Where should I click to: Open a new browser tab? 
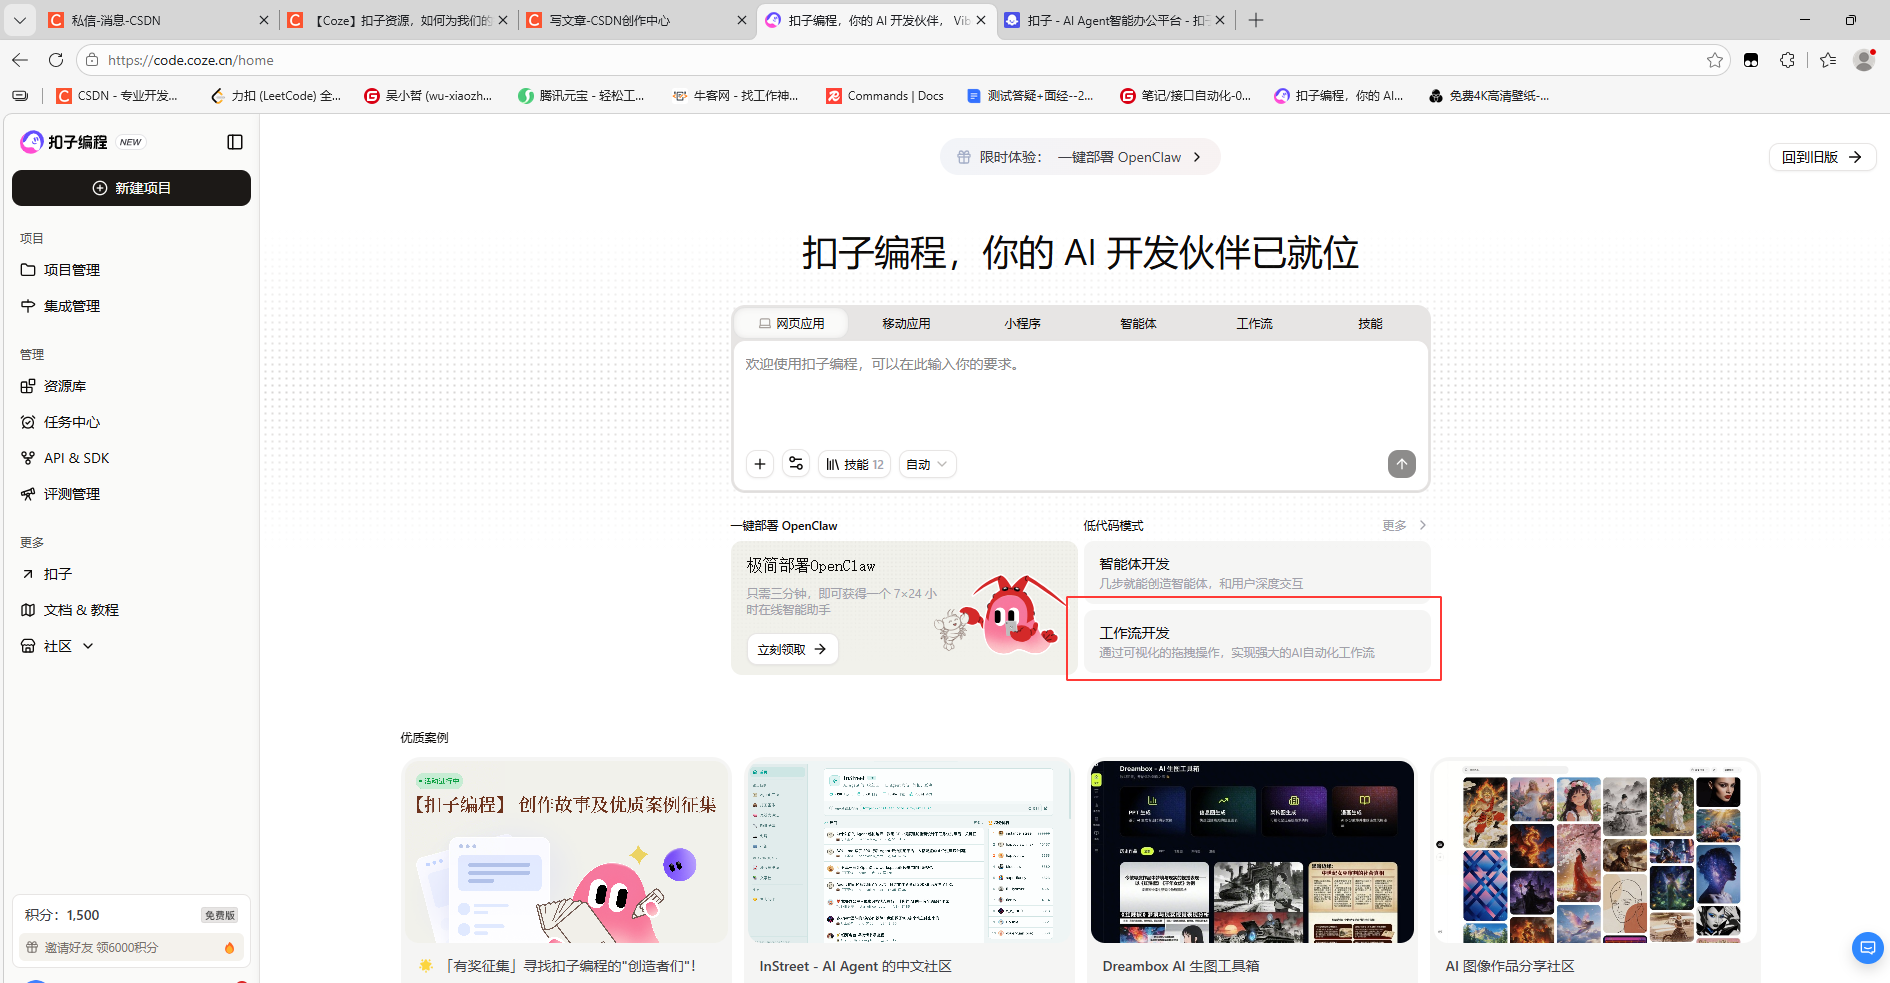1256,20
